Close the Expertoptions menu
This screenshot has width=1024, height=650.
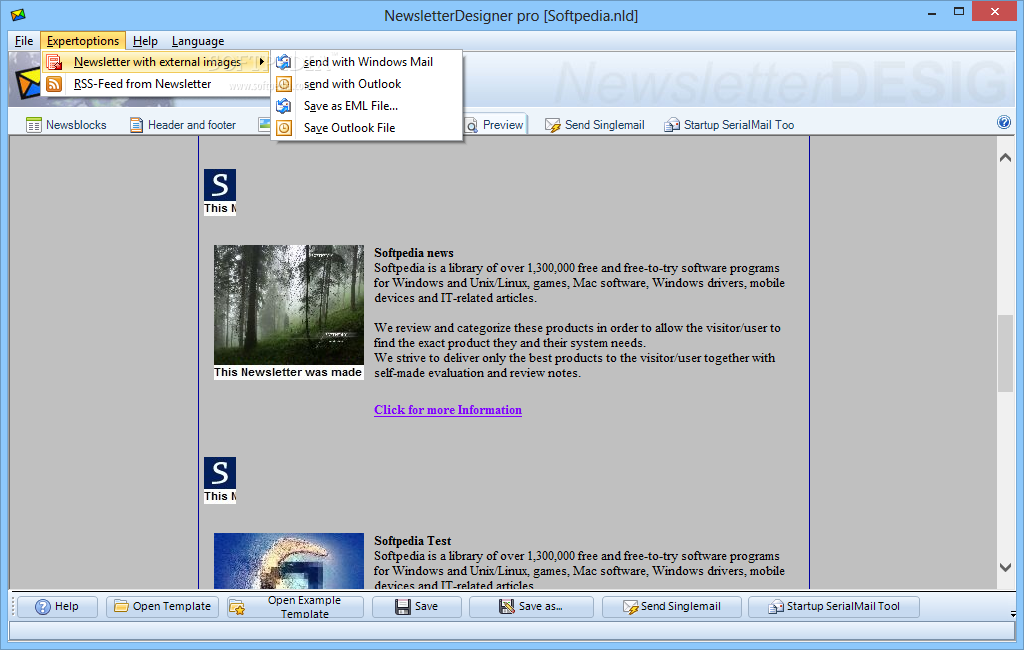83,41
